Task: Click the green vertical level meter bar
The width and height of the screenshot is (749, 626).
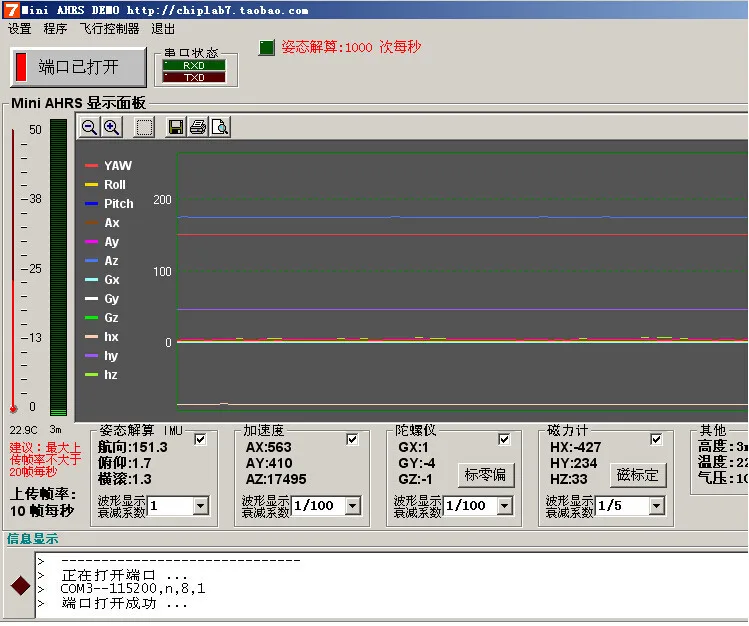Action: (58, 267)
